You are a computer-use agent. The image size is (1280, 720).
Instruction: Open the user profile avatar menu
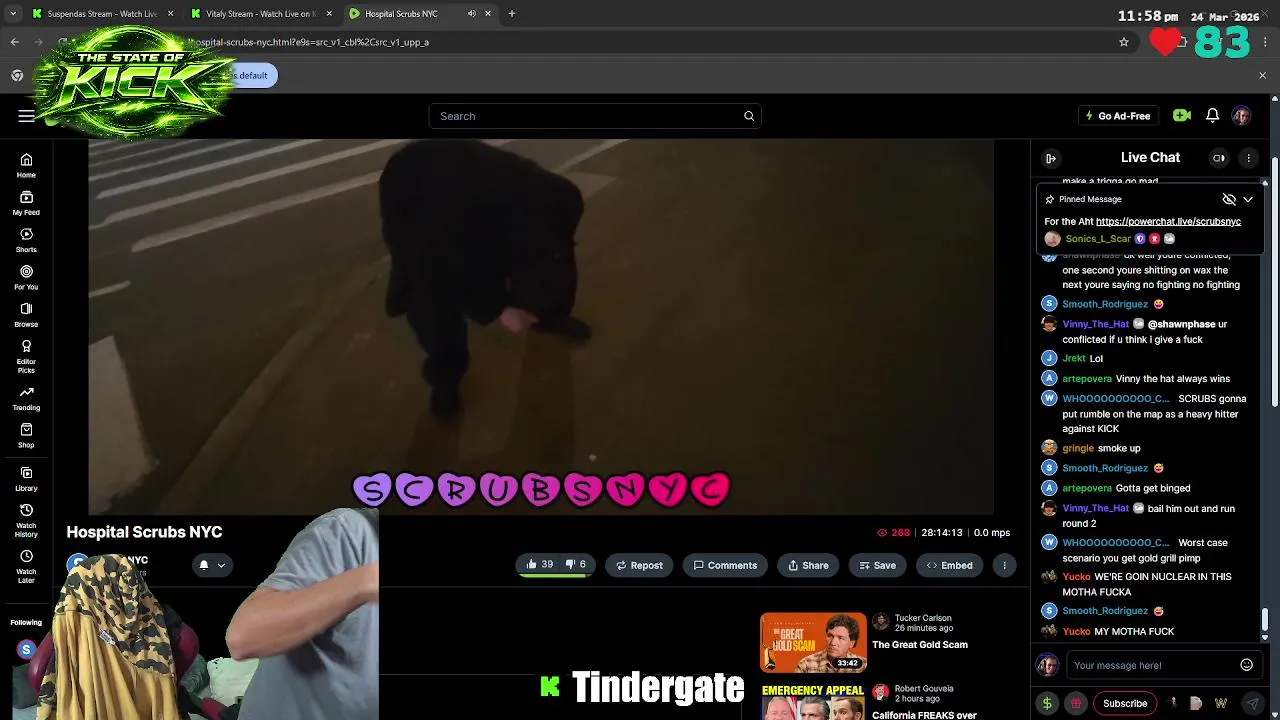point(1241,116)
